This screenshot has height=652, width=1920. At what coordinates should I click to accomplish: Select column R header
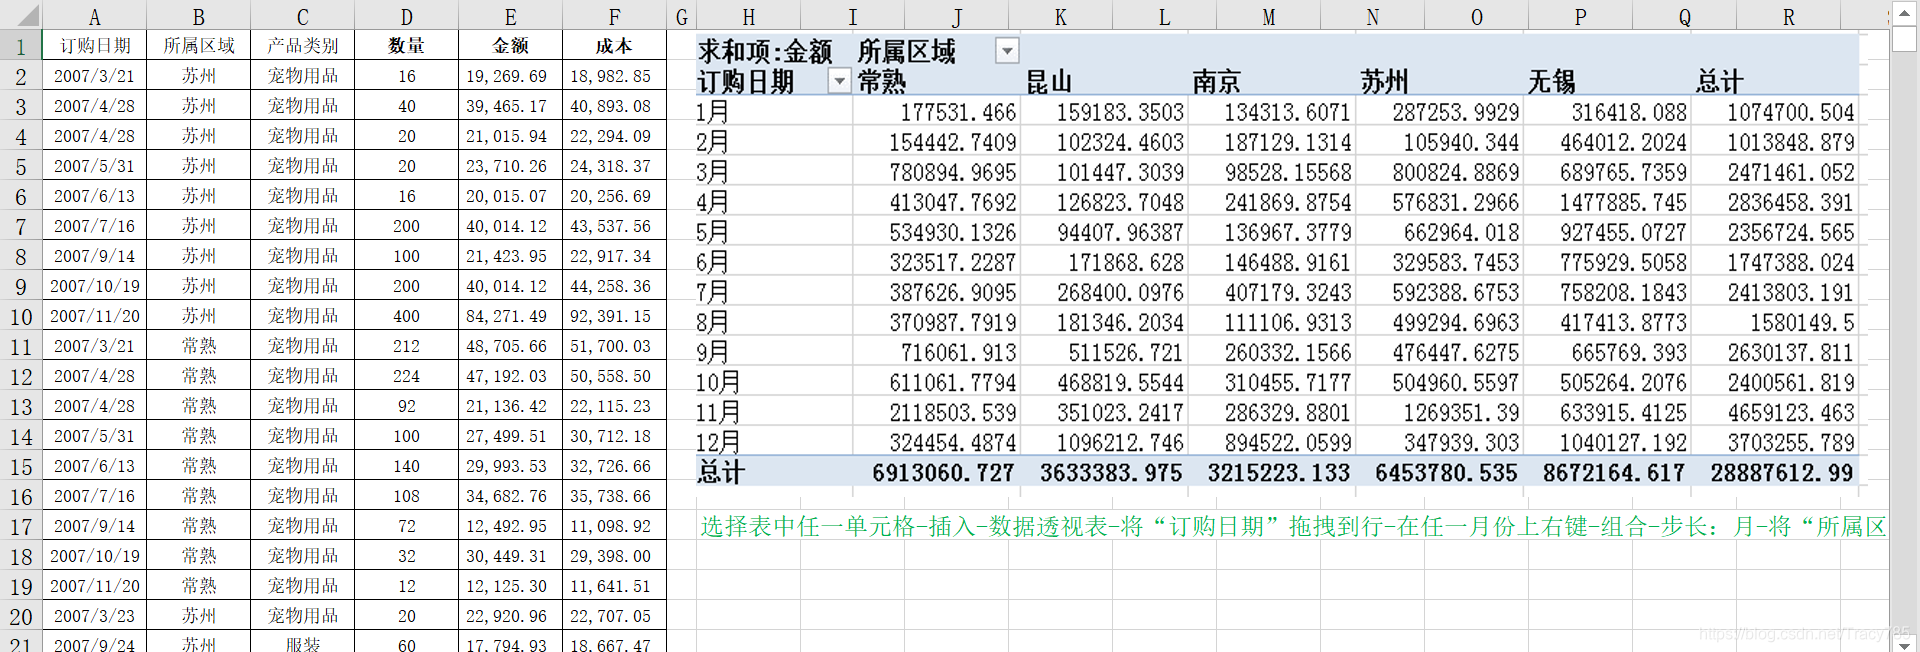point(1788,16)
